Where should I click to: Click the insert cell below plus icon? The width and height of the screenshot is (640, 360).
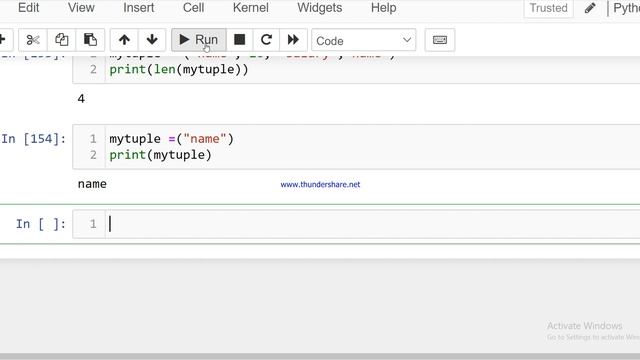click(x=4, y=40)
